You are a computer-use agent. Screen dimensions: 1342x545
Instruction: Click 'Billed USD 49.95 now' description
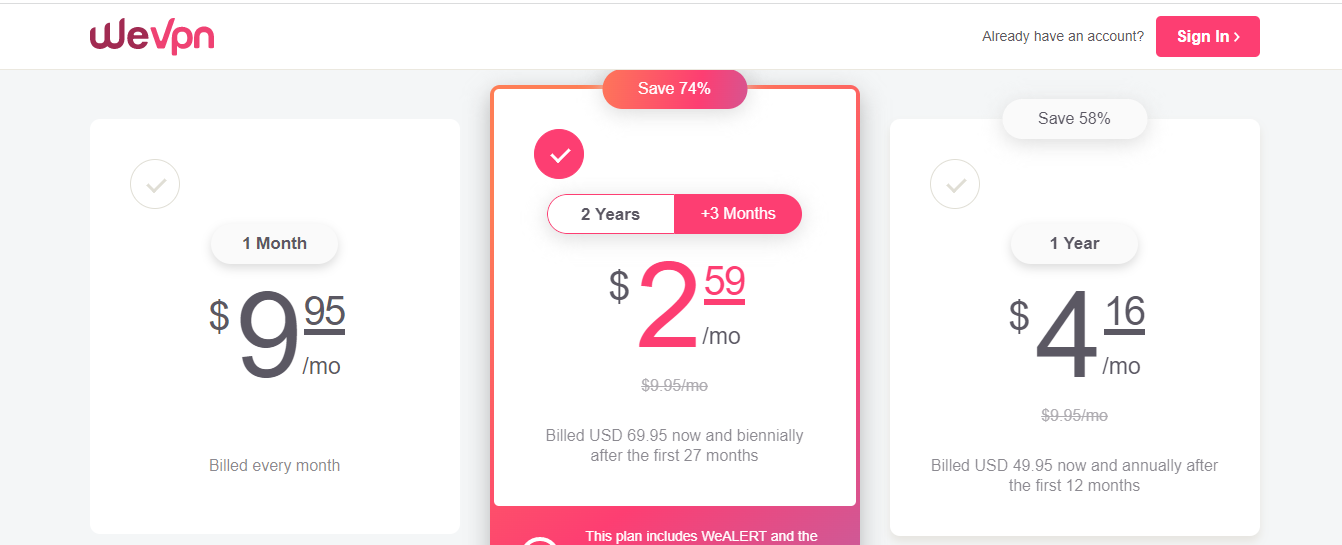pyautogui.click(x=1074, y=475)
